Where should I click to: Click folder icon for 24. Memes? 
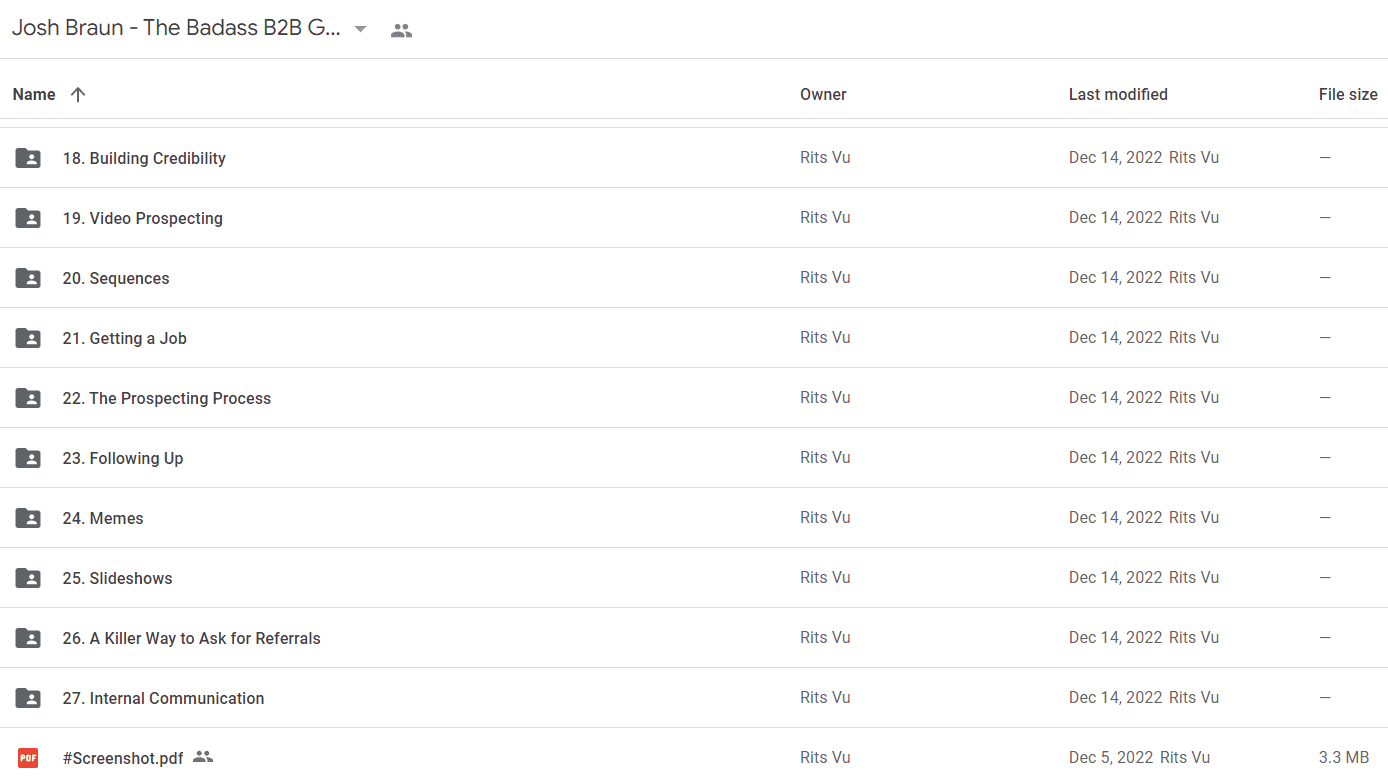coord(28,518)
